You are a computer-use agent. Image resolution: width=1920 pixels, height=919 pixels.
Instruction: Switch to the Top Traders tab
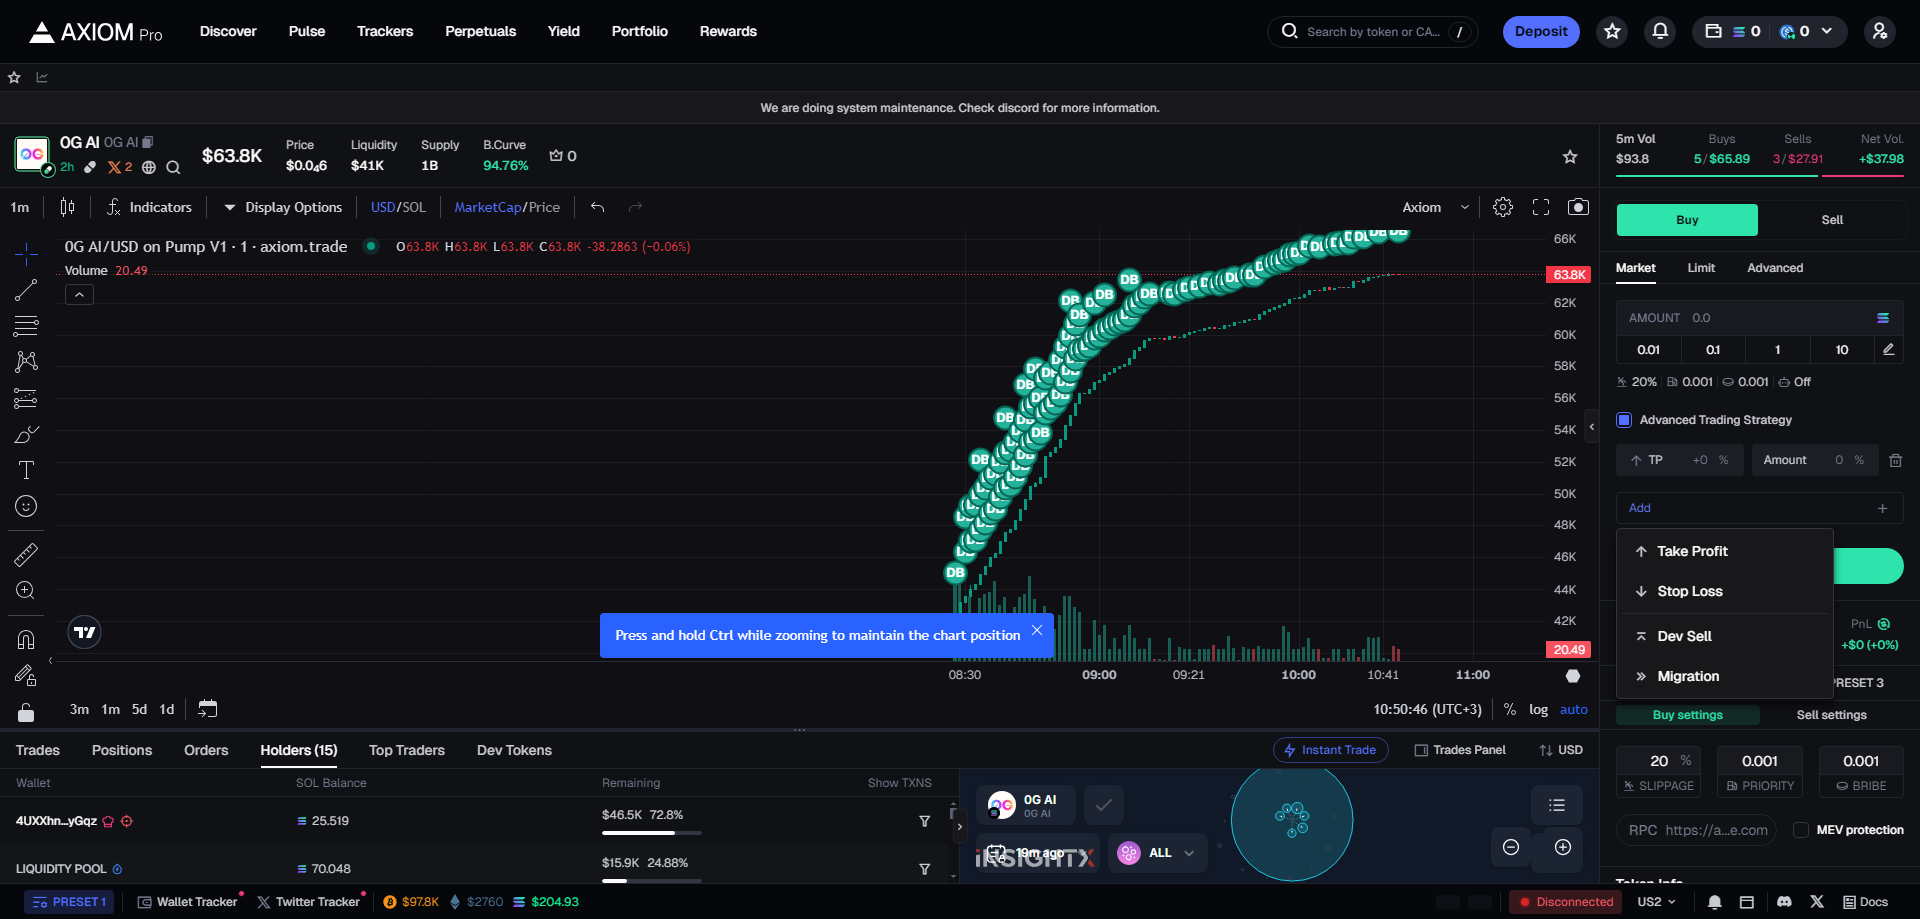tap(407, 750)
